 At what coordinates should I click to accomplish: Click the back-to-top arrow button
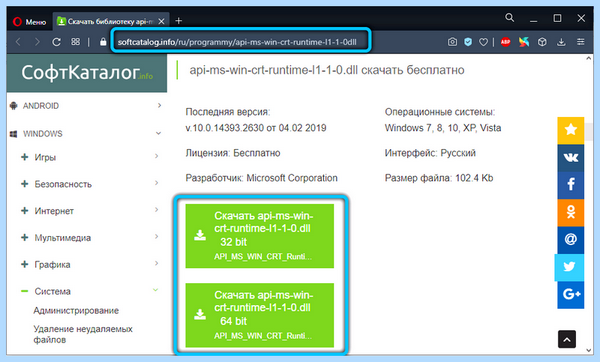(567, 339)
